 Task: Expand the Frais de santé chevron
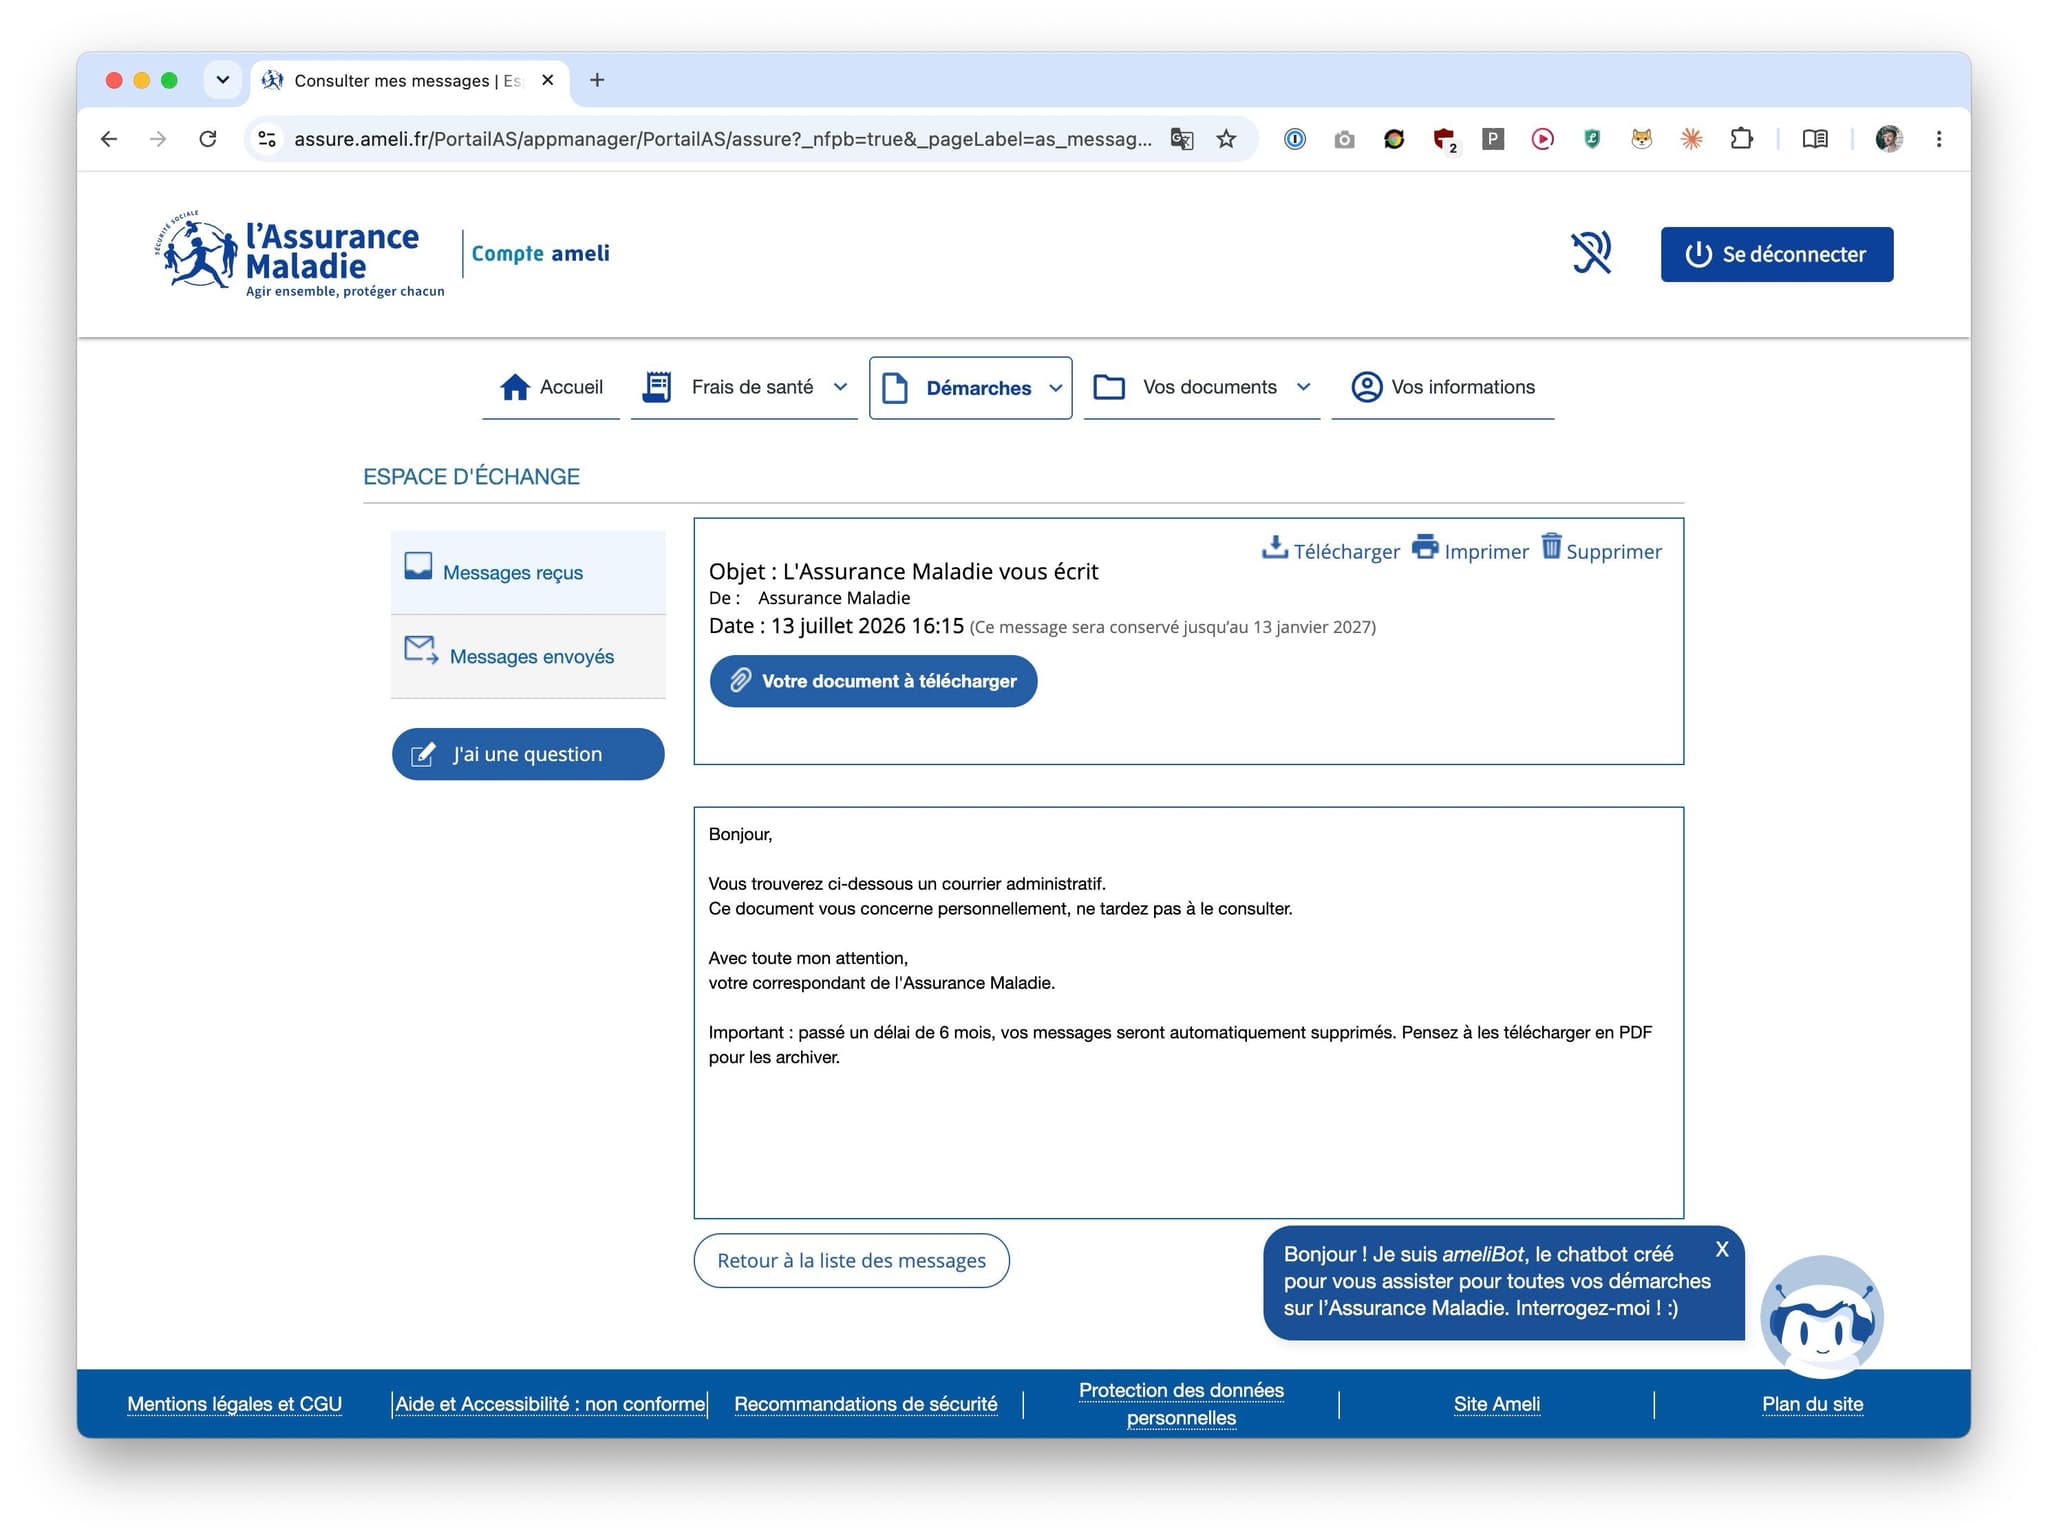click(x=840, y=387)
